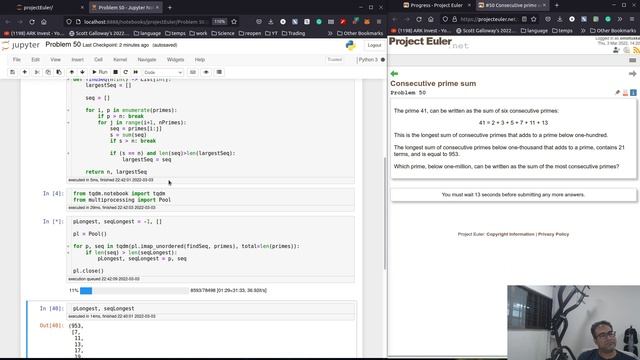Image resolution: width=640 pixels, height=360 pixels.
Task: Open the Copyright Information link
Action: tap(510, 234)
